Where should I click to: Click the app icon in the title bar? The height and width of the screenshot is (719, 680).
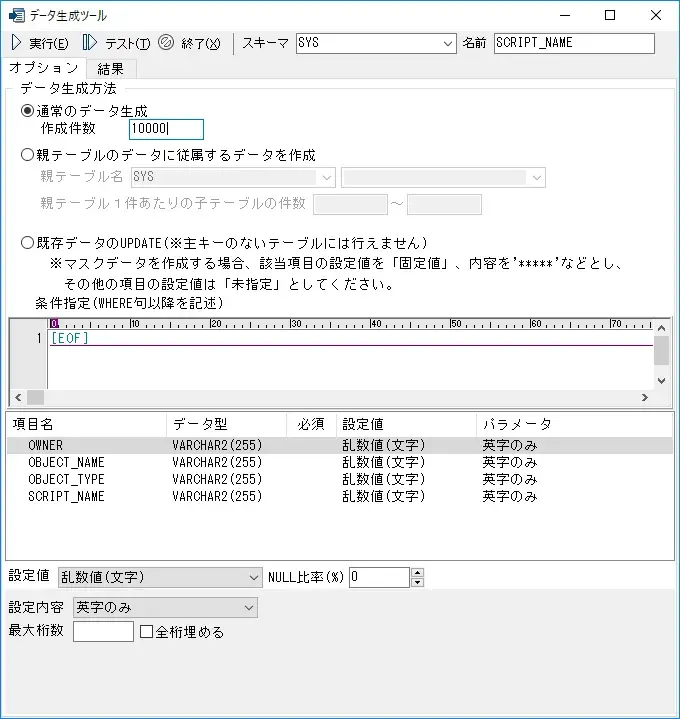(x=16, y=15)
